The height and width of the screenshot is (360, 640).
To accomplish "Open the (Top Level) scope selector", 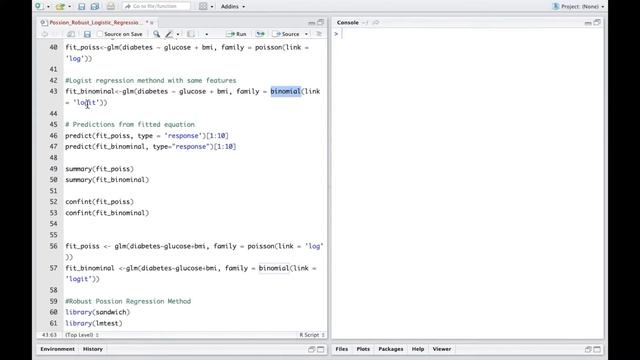I will 82,335.
